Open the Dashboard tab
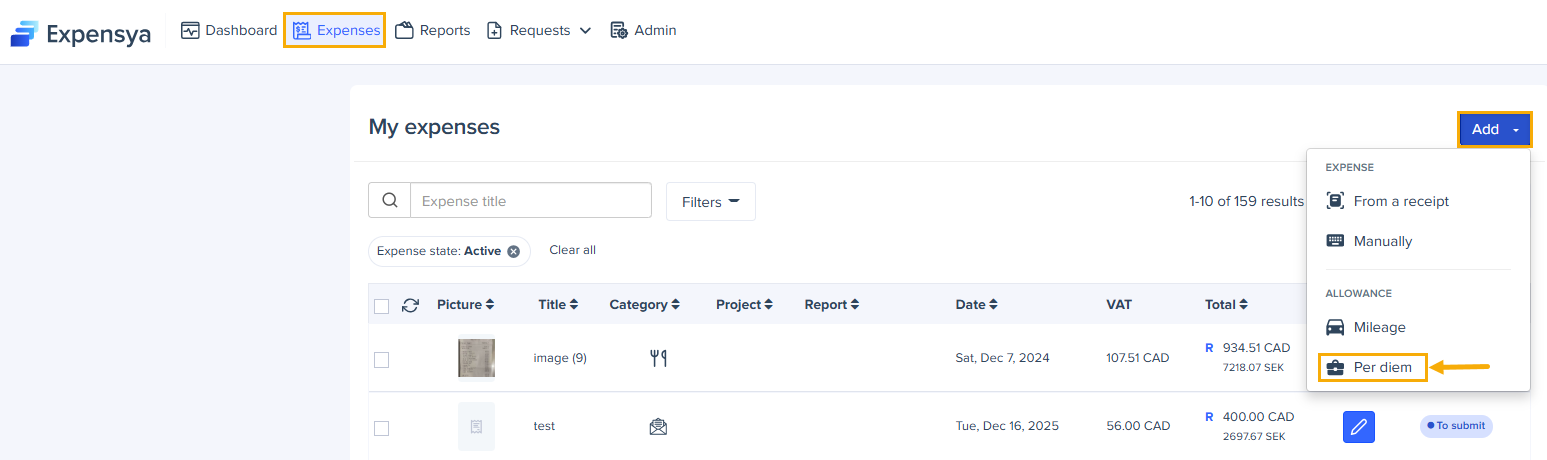1547x460 pixels. pyautogui.click(x=229, y=31)
